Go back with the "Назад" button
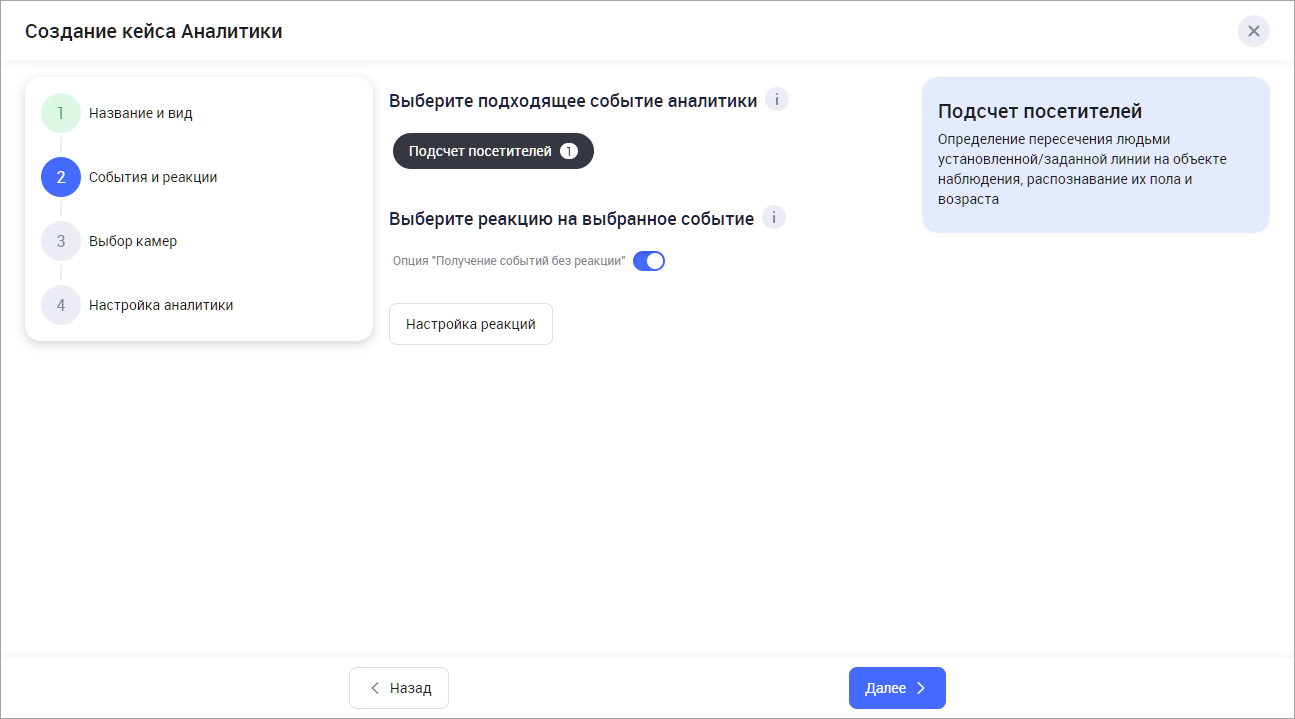Image resolution: width=1295 pixels, height=719 pixels. click(x=399, y=688)
